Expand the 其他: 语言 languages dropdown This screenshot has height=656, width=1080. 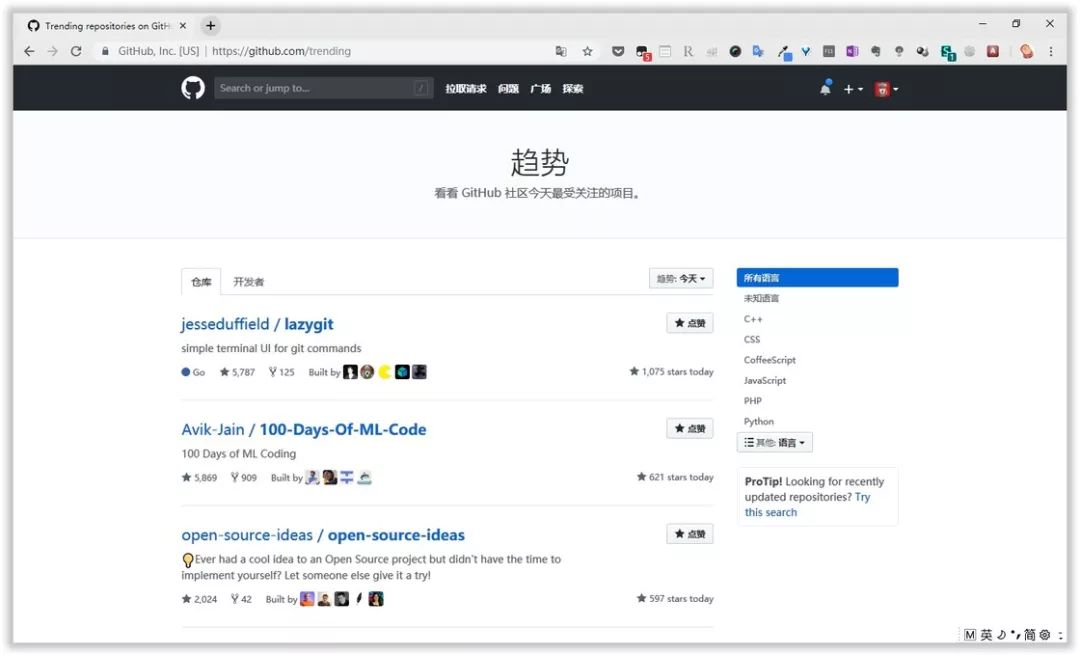[x=774, y=442]
